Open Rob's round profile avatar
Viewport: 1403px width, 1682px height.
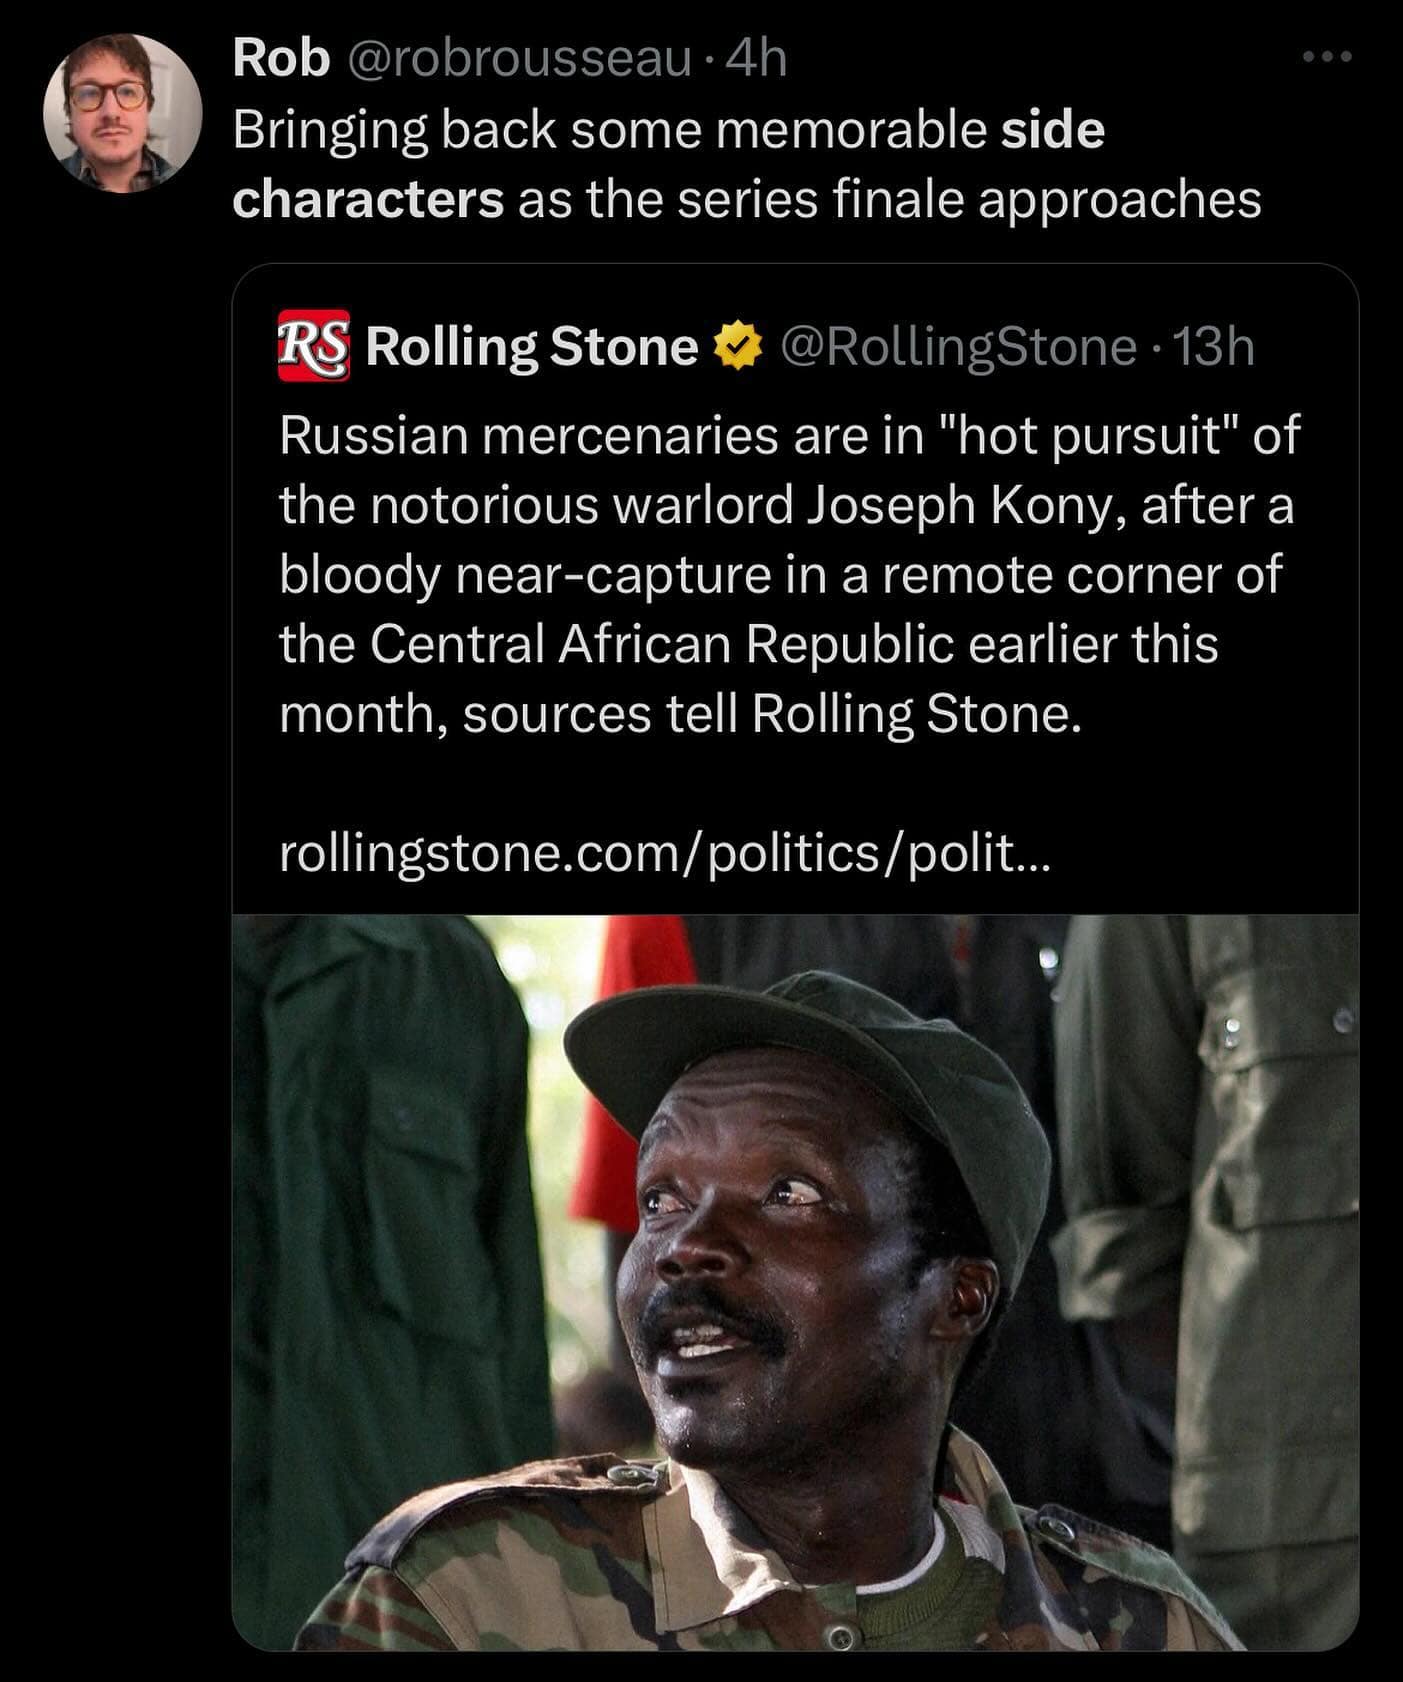pyautogui.click(x=123, y=113)
